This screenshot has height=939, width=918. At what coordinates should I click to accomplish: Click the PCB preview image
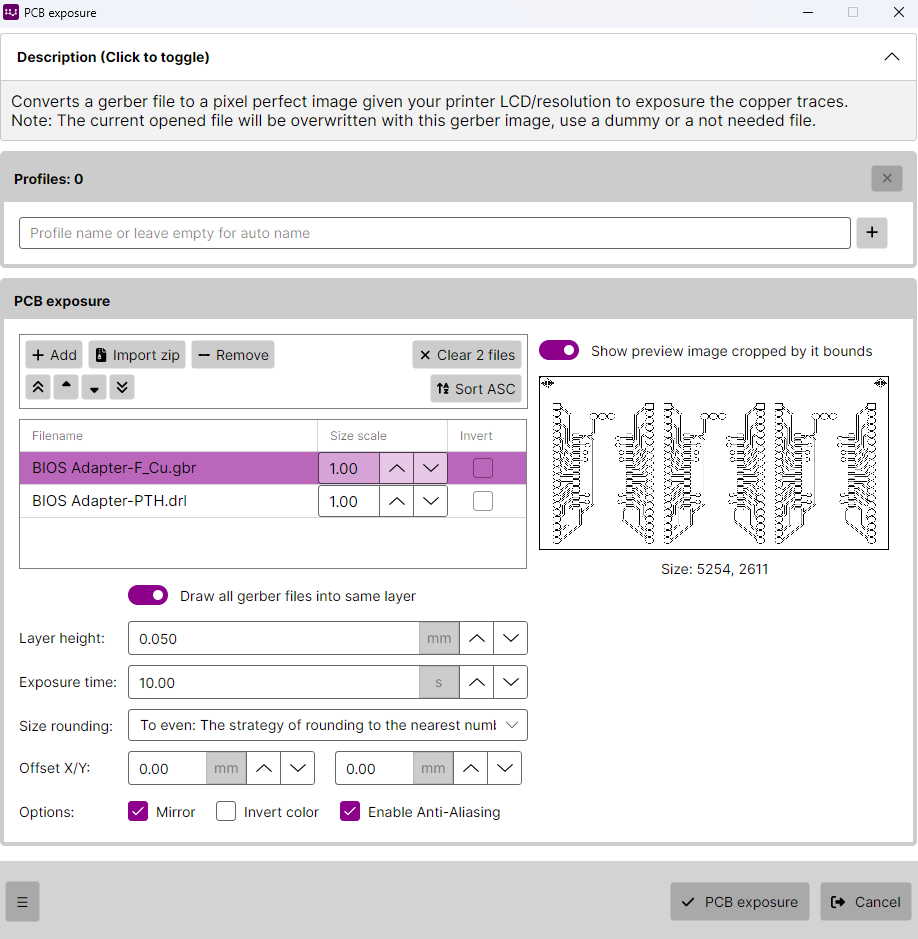point(714,463)
